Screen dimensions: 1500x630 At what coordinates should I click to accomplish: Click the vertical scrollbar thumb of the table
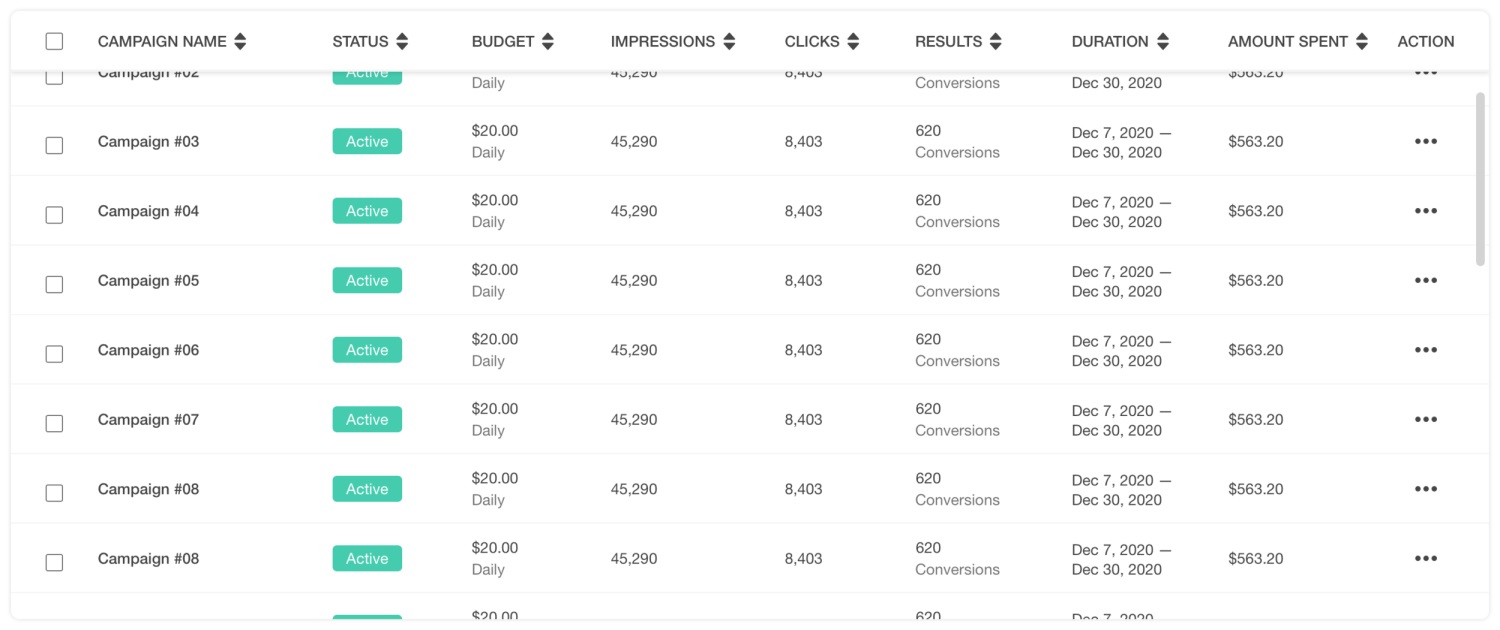point(1480,180)
